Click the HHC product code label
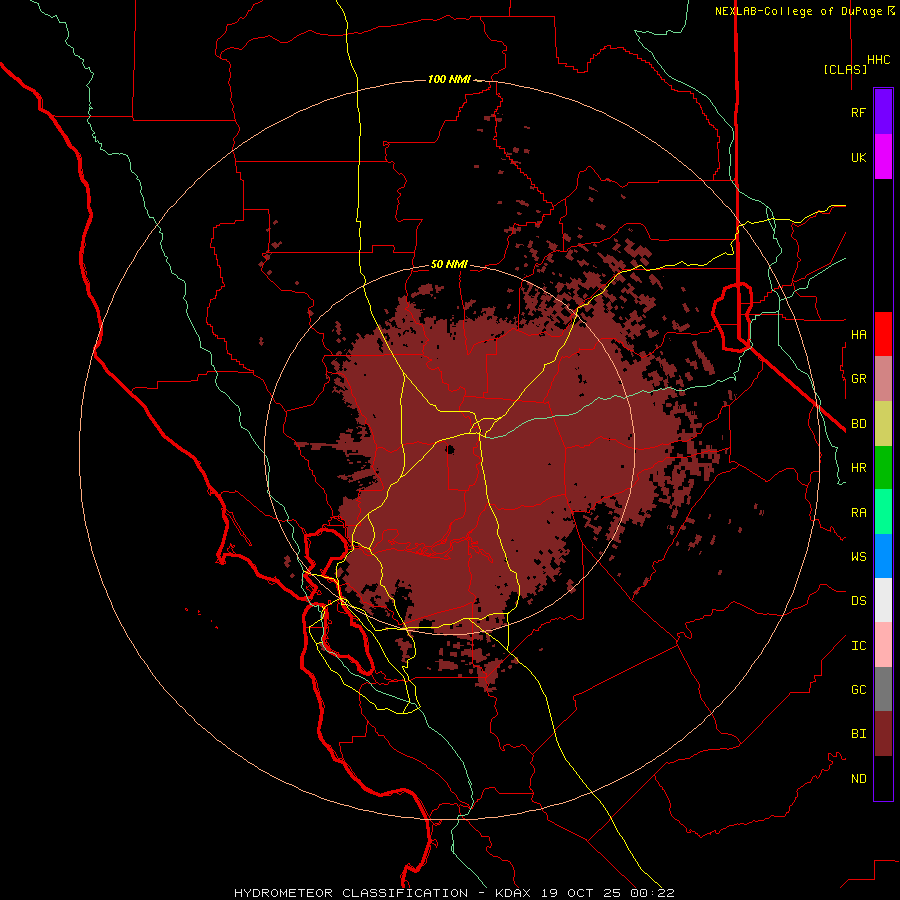The width and height of the screenshot is (900, 900). click(878, 60)
